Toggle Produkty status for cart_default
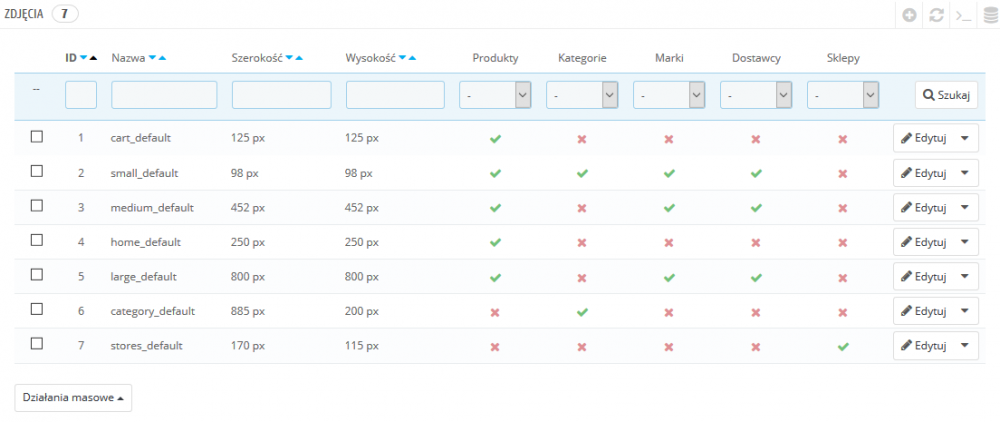The height and width of the screenshot is (422, 1000). pos(495,138)
